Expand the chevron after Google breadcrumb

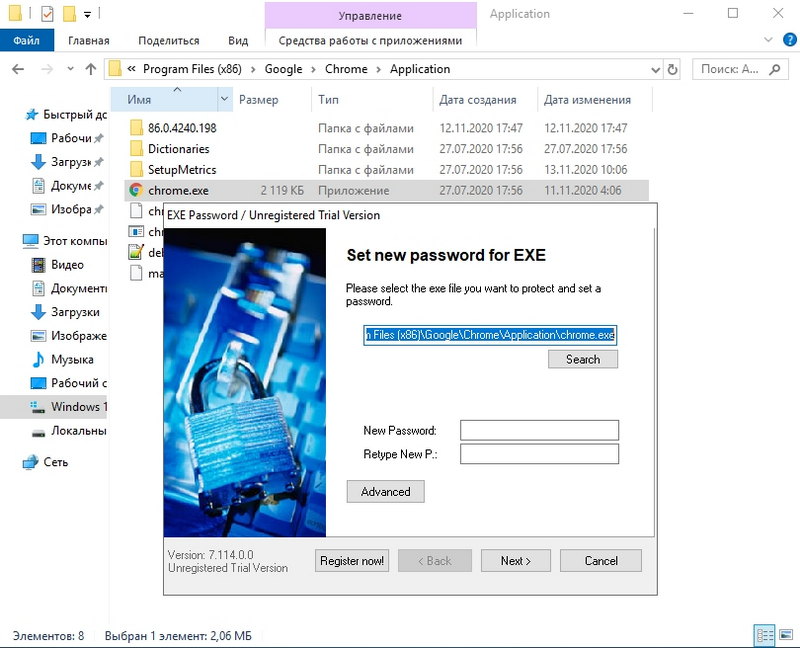point(313,69)
